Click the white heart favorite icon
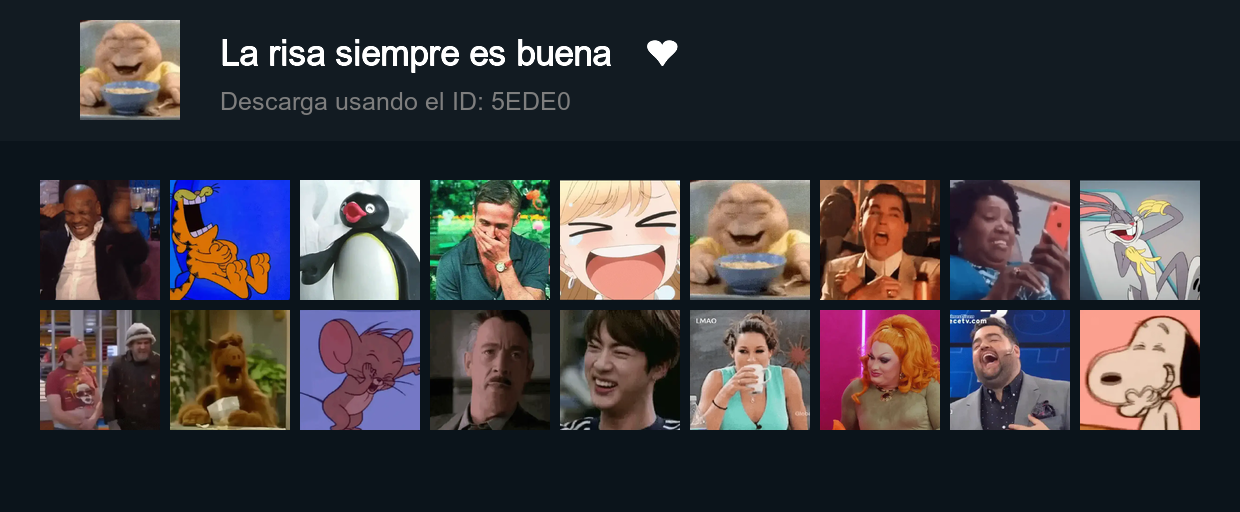Screen dimensions: 1240x512 point(662,53)
